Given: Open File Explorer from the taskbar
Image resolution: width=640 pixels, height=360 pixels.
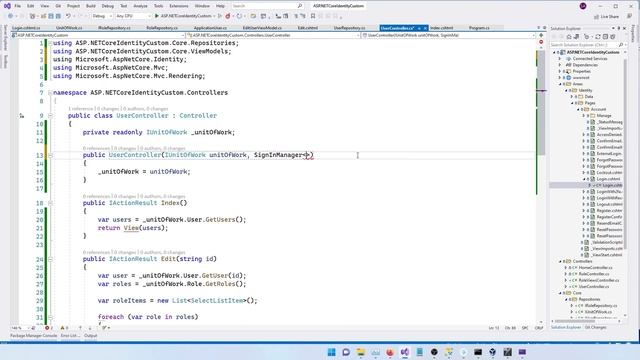Looking at the screenshot, I should click(x=360, y=352).
